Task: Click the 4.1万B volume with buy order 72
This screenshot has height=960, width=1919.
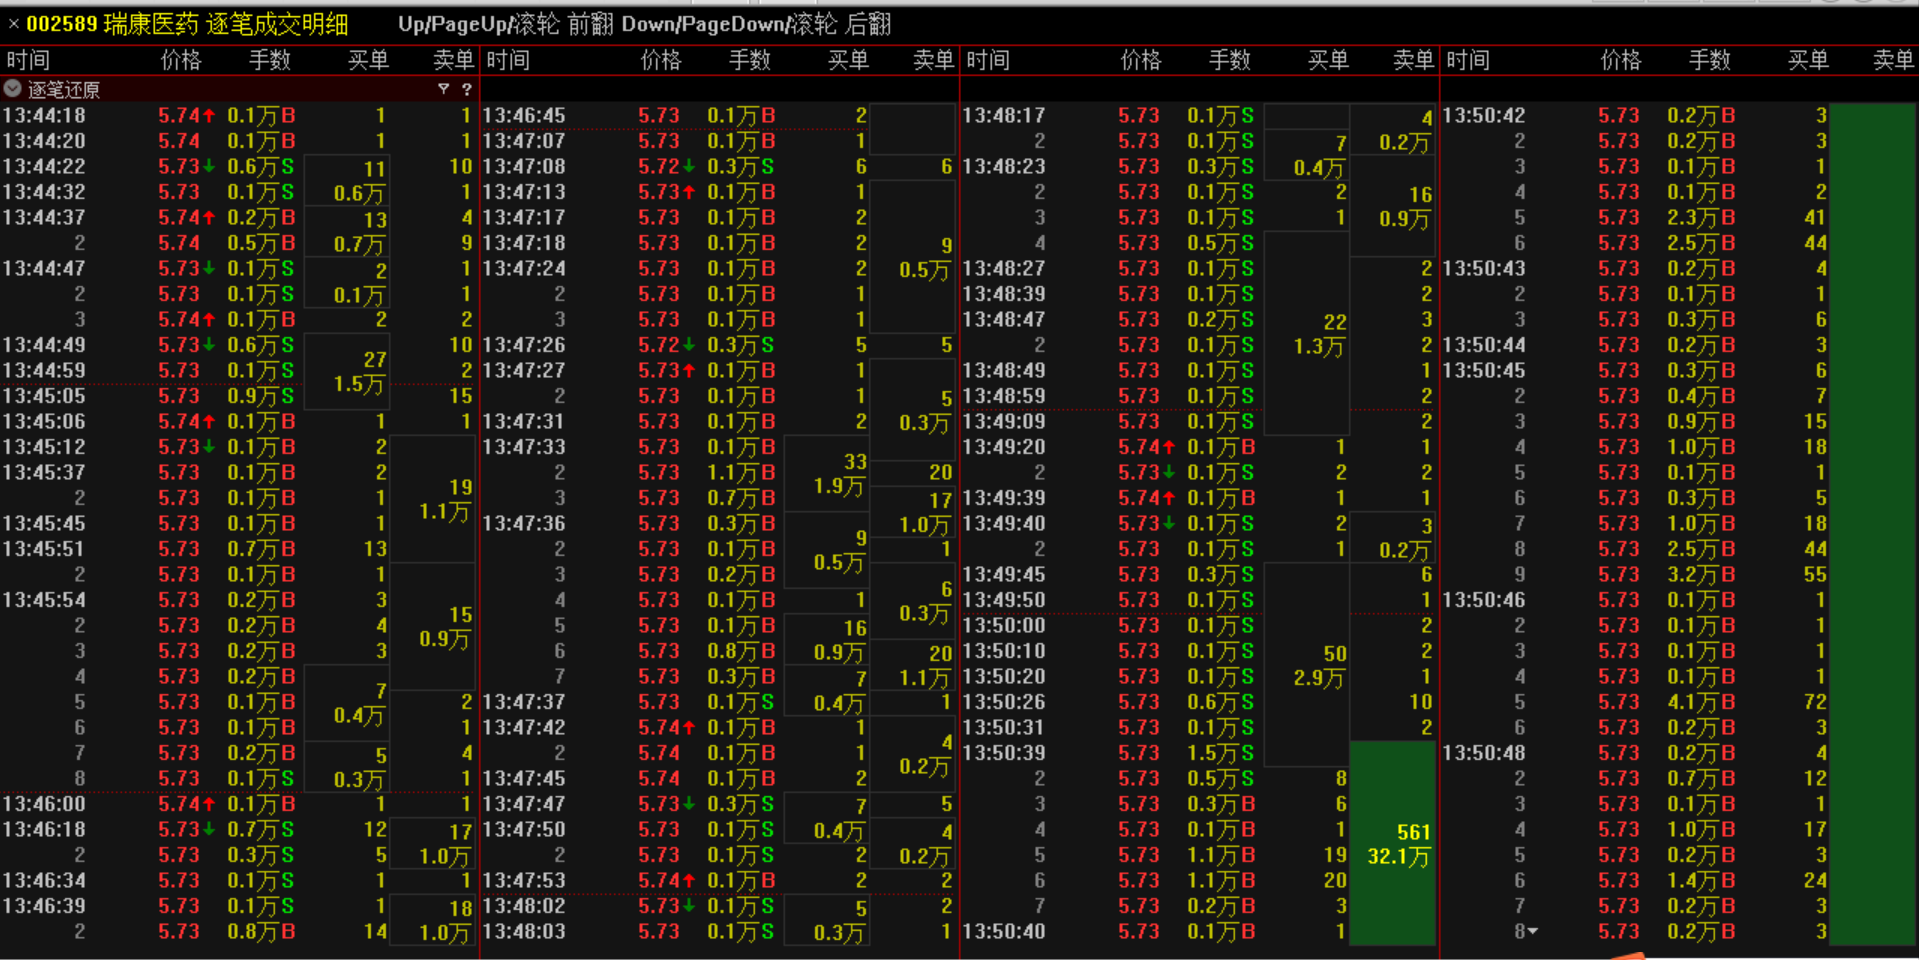Action: point(1701,702)
